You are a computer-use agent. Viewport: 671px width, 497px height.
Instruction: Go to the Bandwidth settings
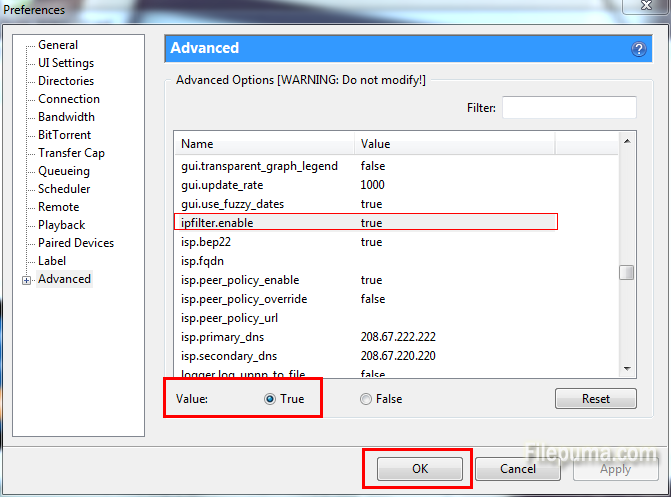66,117
